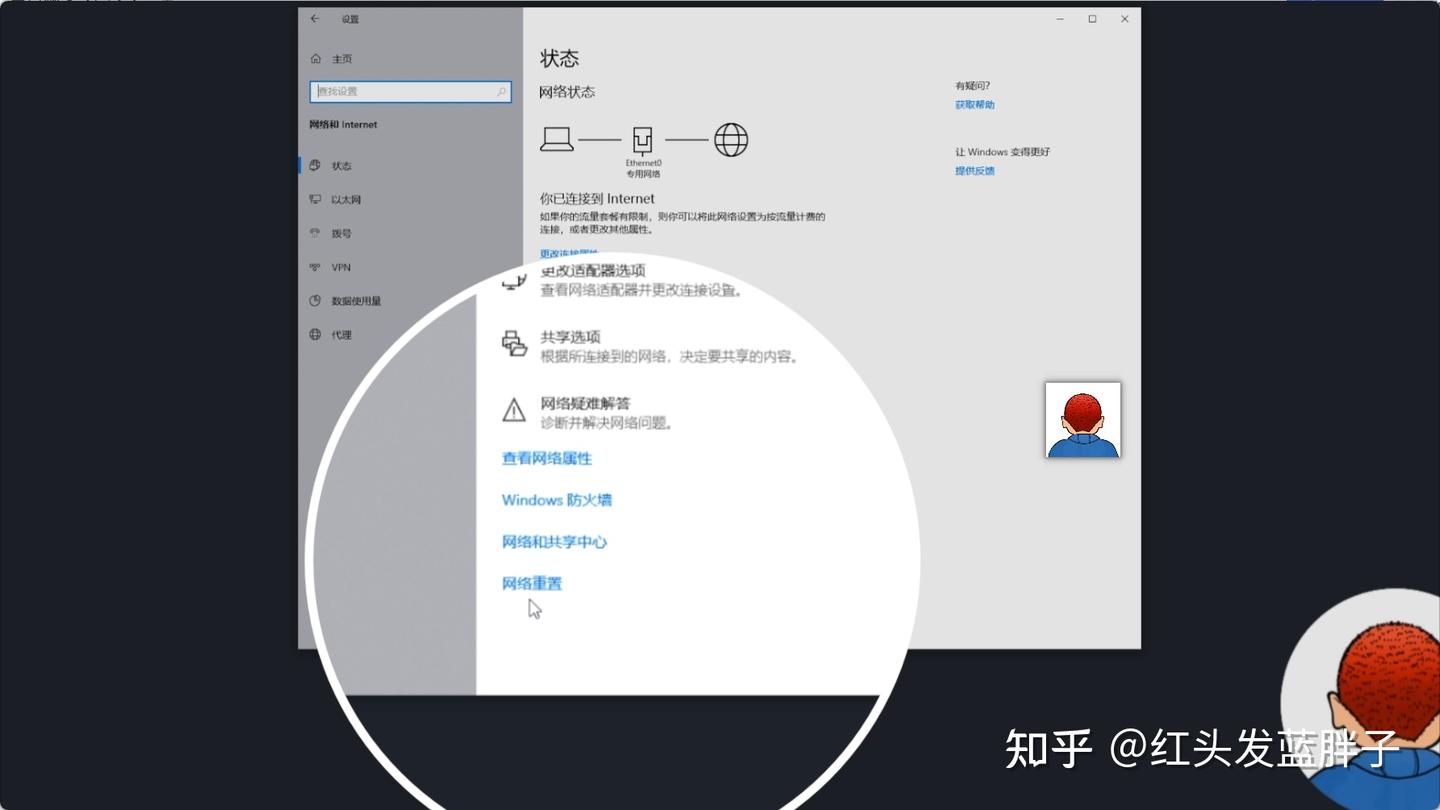This screenshot has height=810, width=1440.
Task: Click the 有疑问? text
Action: (x=973, y=86)
